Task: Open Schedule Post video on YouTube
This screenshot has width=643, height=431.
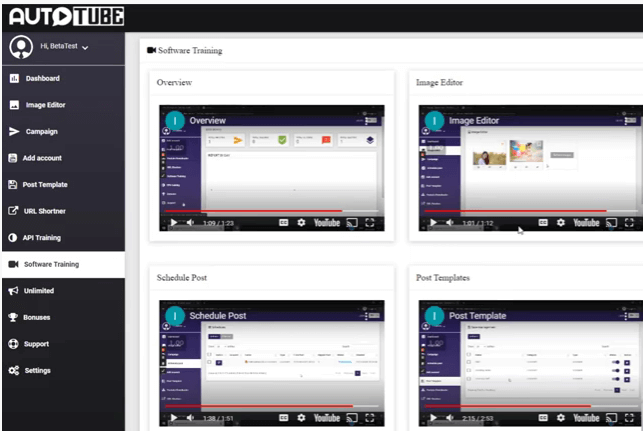Action: [327, 418]
